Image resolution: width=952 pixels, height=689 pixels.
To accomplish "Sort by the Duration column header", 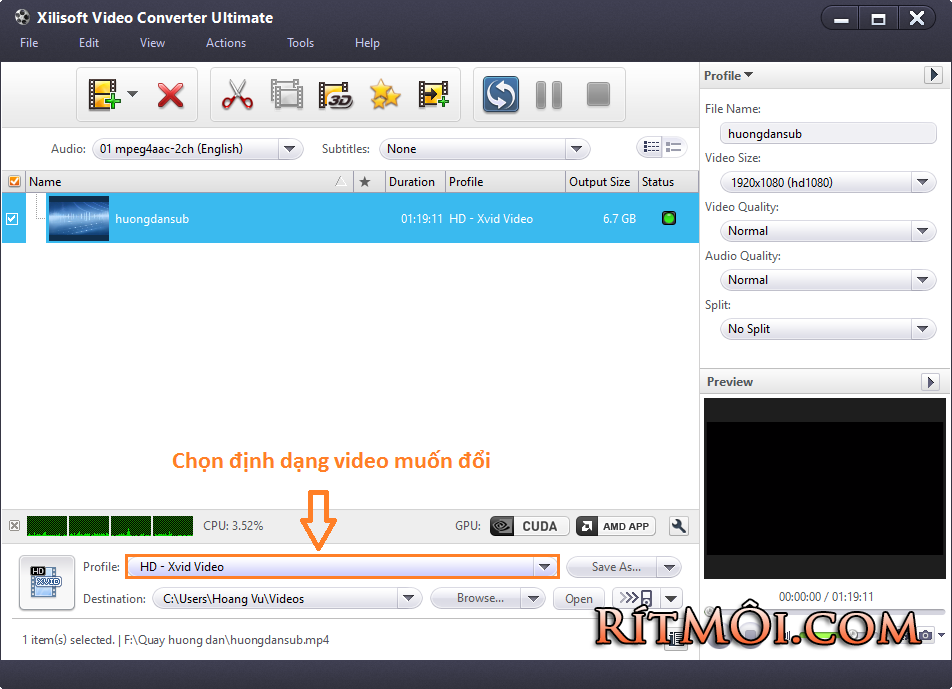I will [415, 182].
